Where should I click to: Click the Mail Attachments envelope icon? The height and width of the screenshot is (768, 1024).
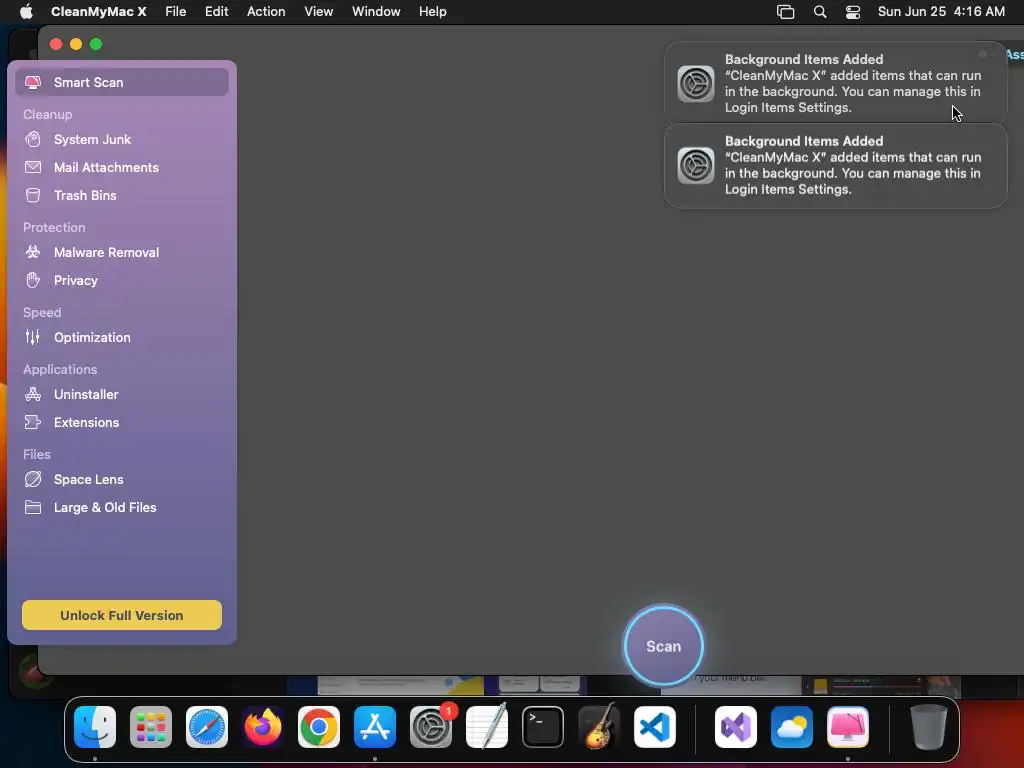(33, 167)
